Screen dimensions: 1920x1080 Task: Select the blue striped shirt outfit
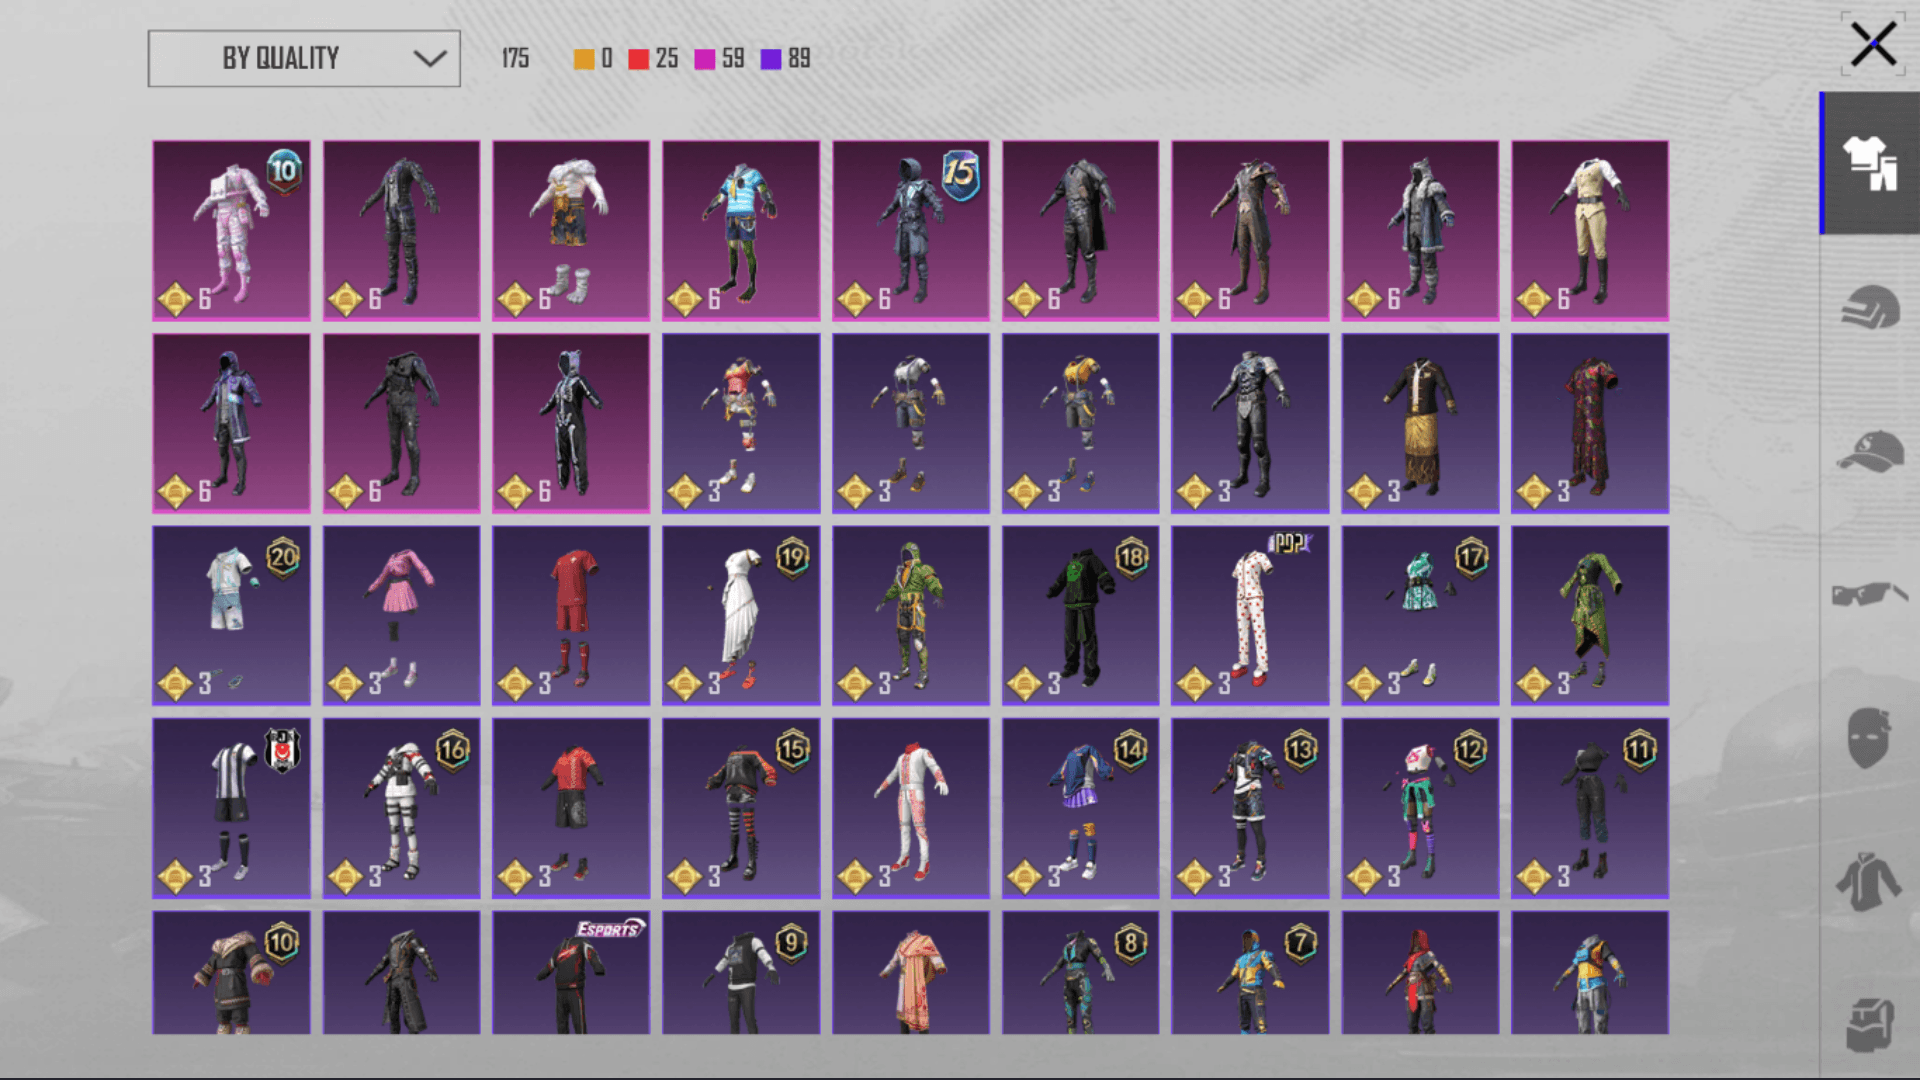click(741, 231)
